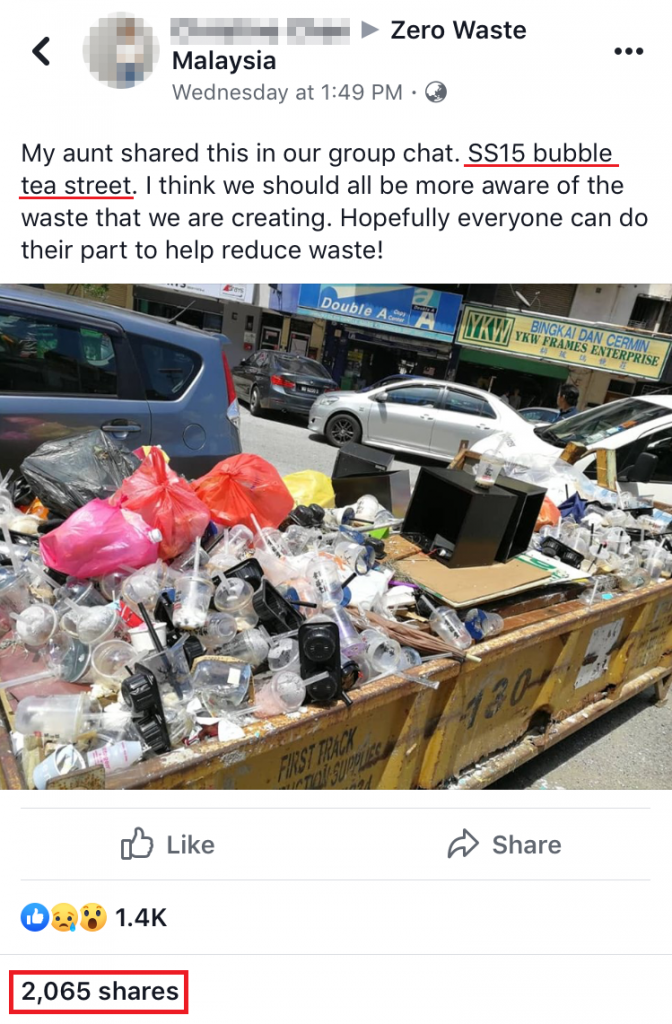Go back using the back arrow
The height and width of the screenshot is (1024, 672).
point(41,51)
